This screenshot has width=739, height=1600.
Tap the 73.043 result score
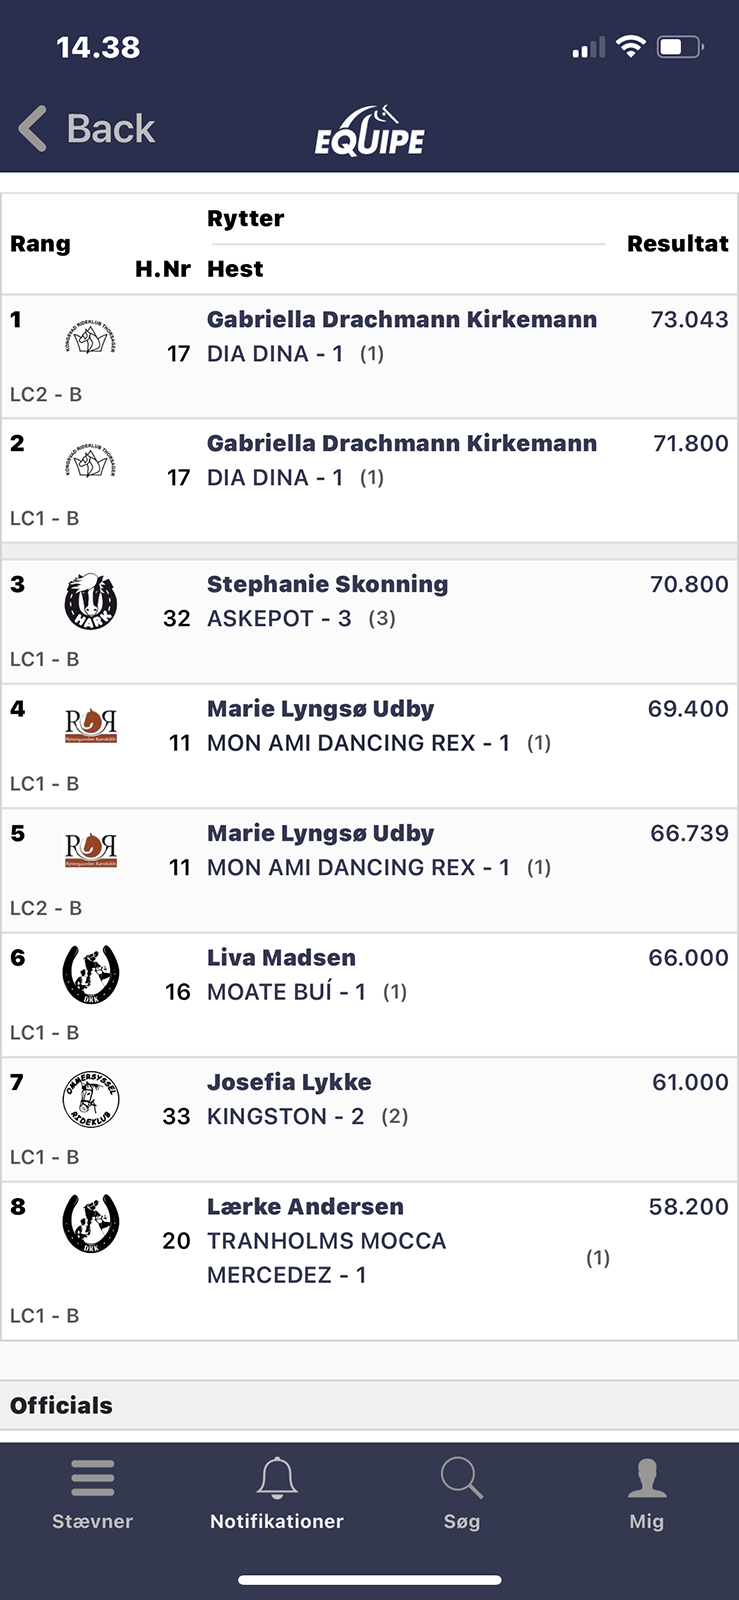pyautogui.click(x=689, y=320)
